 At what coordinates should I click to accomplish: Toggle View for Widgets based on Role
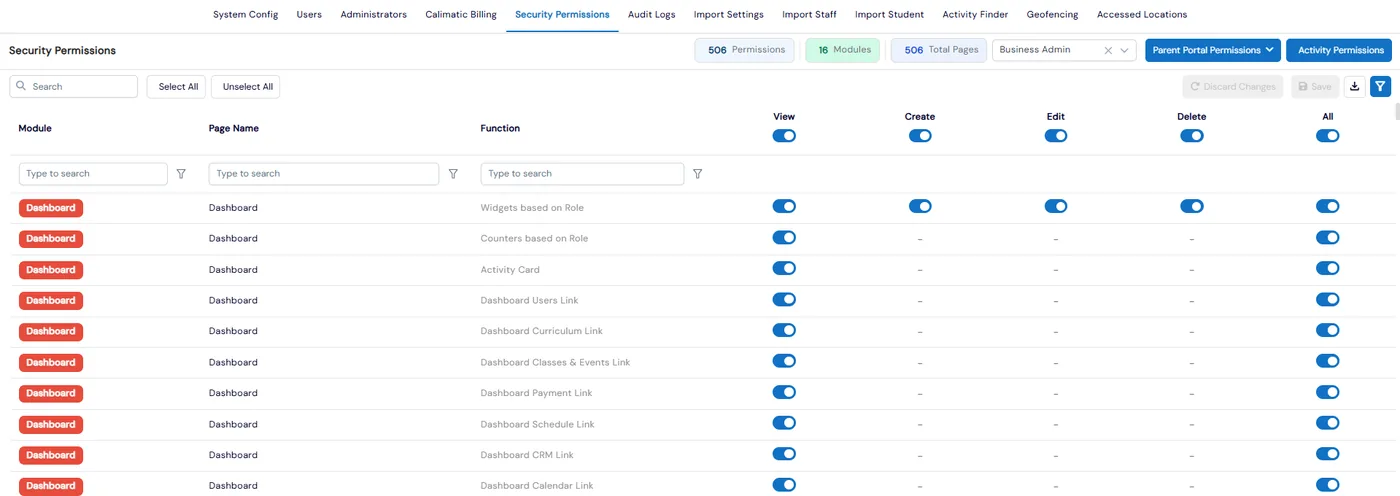coord(784,207)
